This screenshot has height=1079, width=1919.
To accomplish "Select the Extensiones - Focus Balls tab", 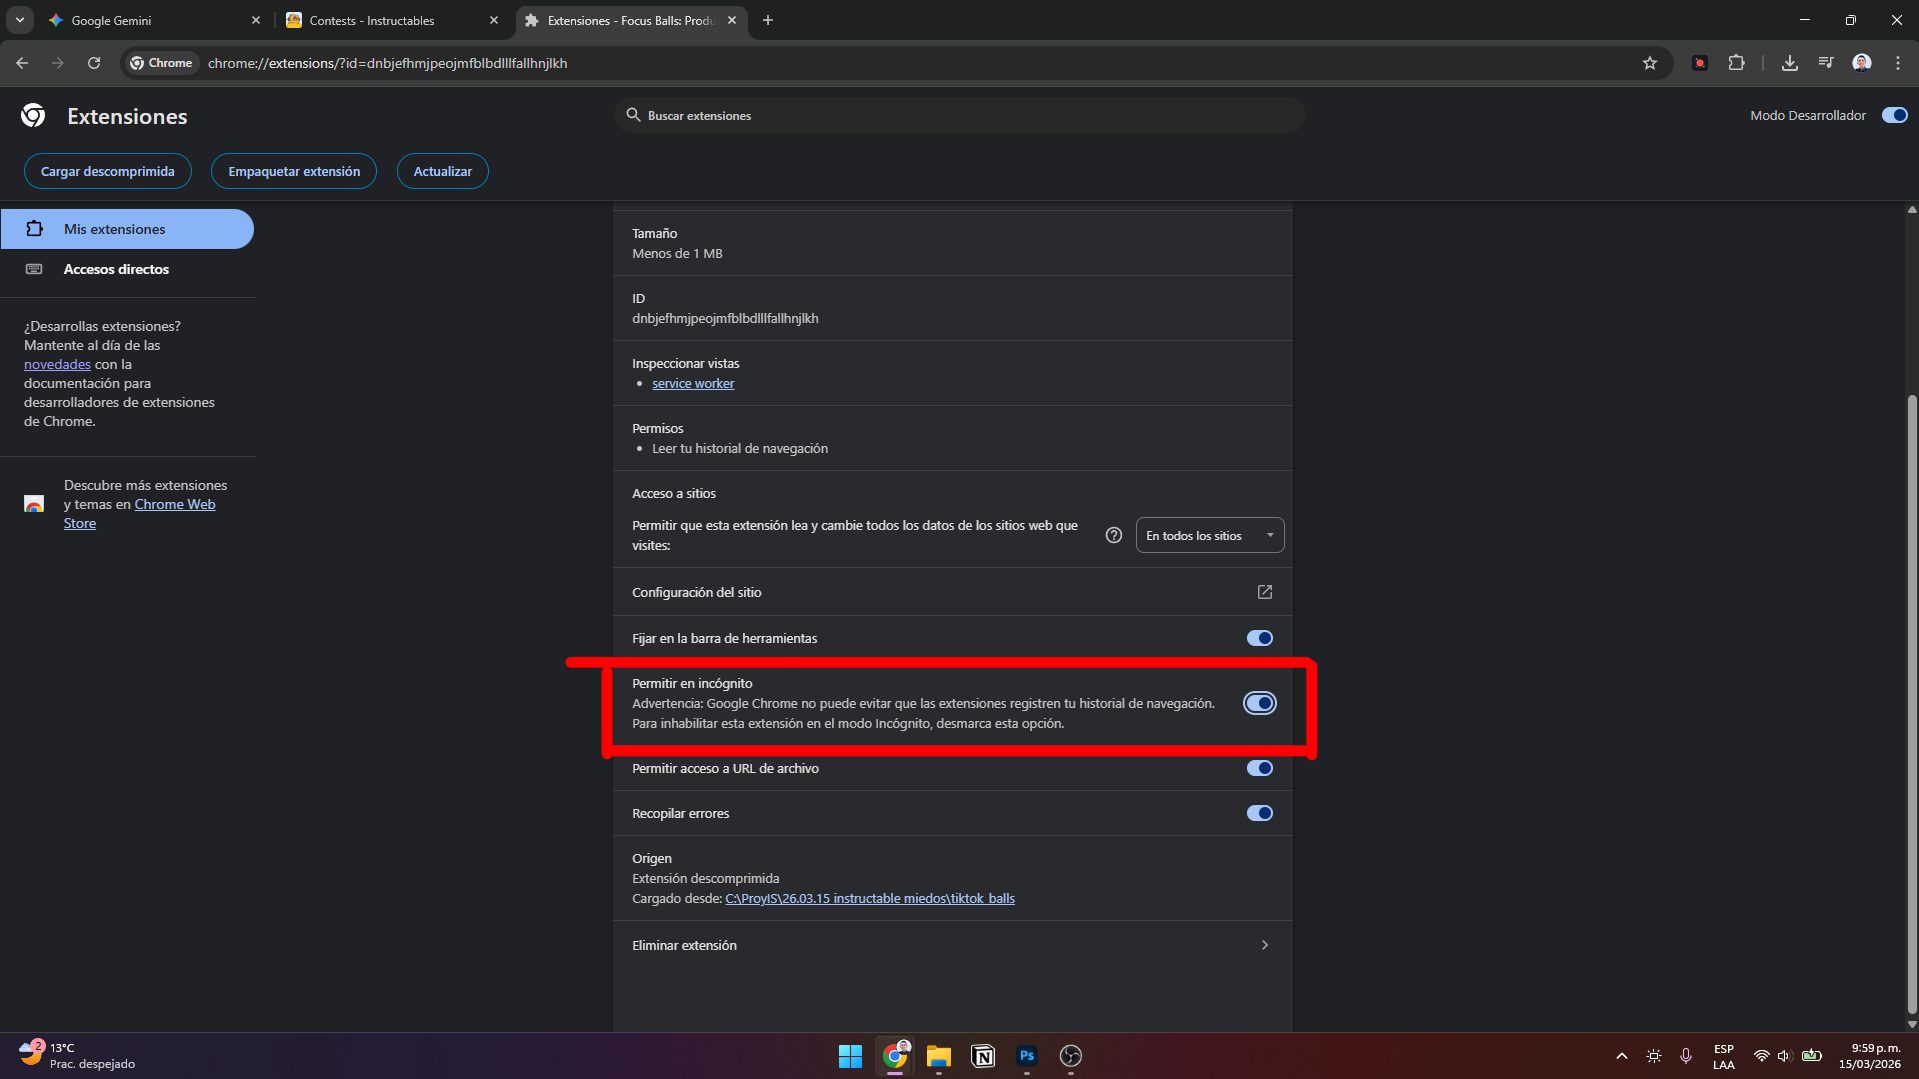I will click(630, 20).
